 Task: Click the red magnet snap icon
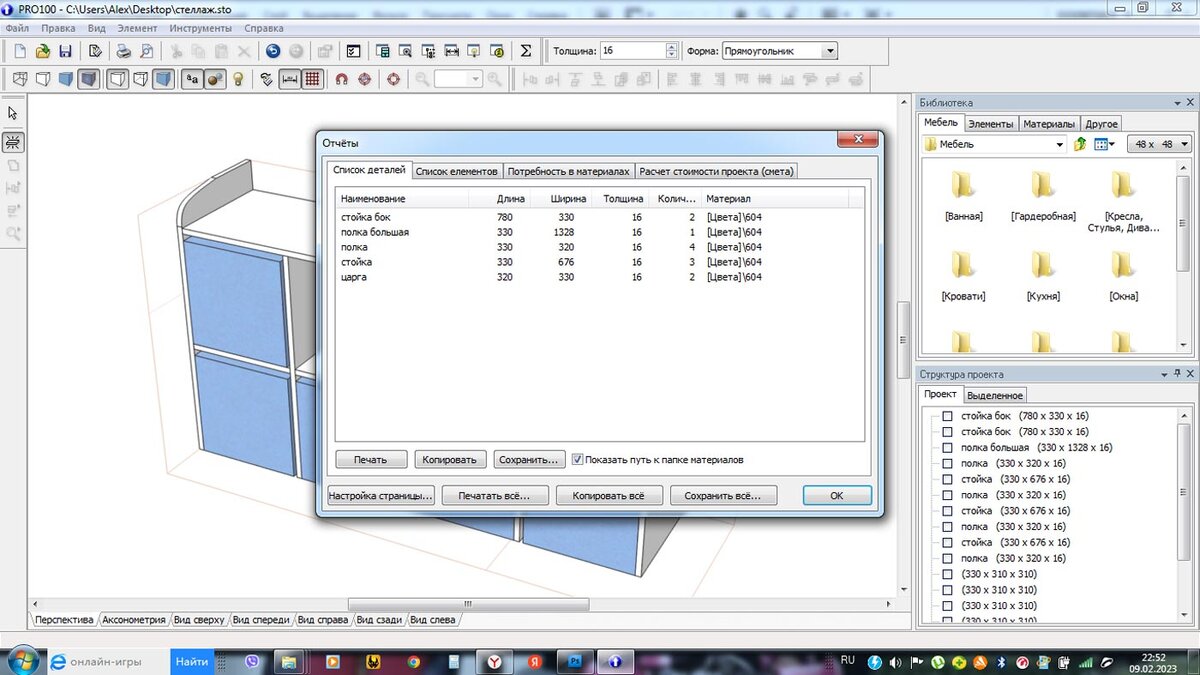[341, 79]
